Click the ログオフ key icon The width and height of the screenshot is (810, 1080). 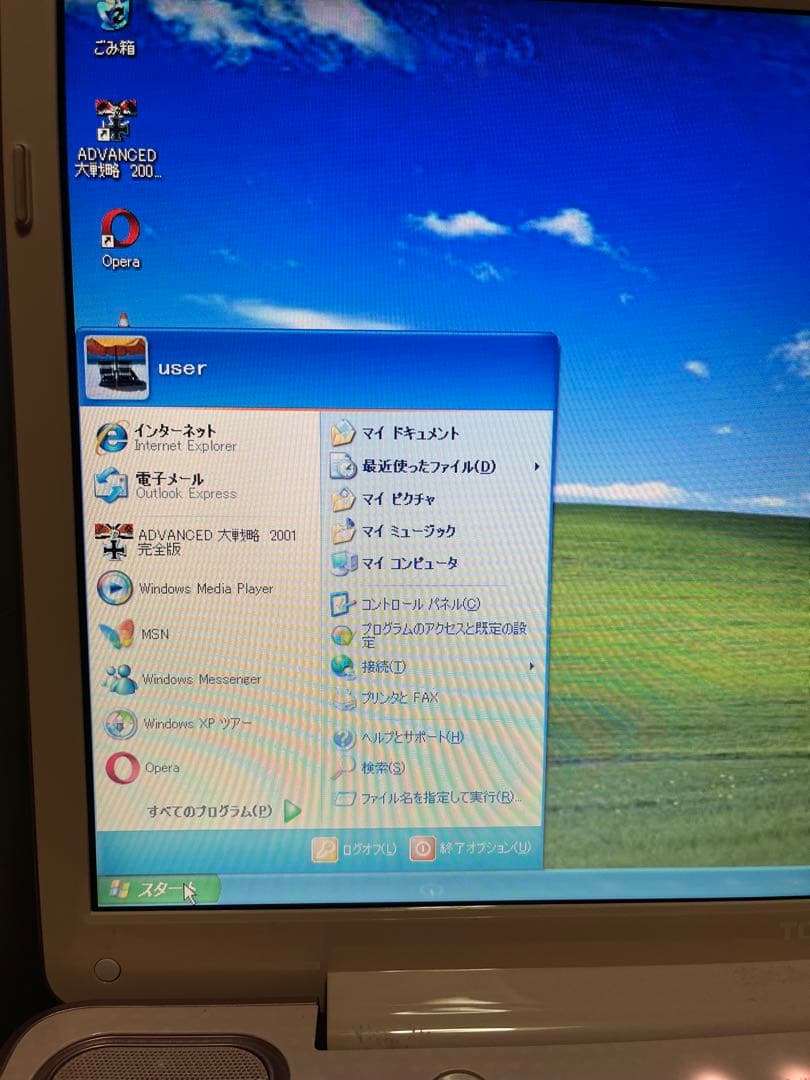coord(324,850)
